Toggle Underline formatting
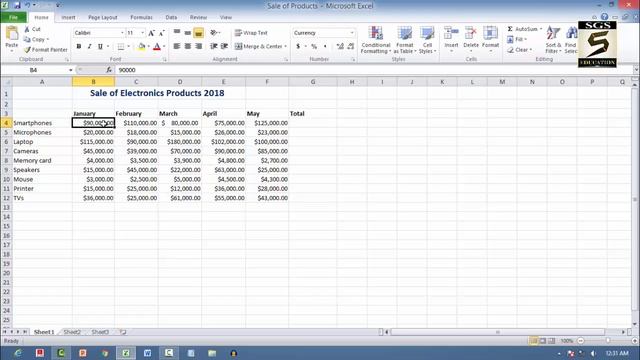 [x=100, y=47]
